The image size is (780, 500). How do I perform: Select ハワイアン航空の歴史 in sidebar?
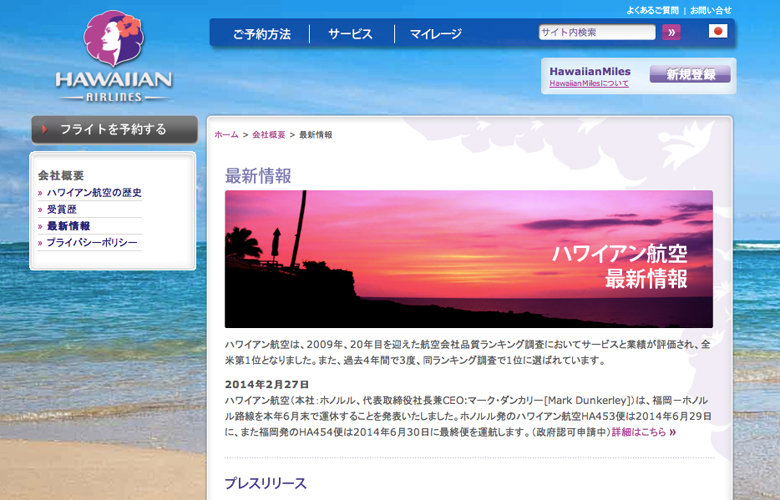94,193
